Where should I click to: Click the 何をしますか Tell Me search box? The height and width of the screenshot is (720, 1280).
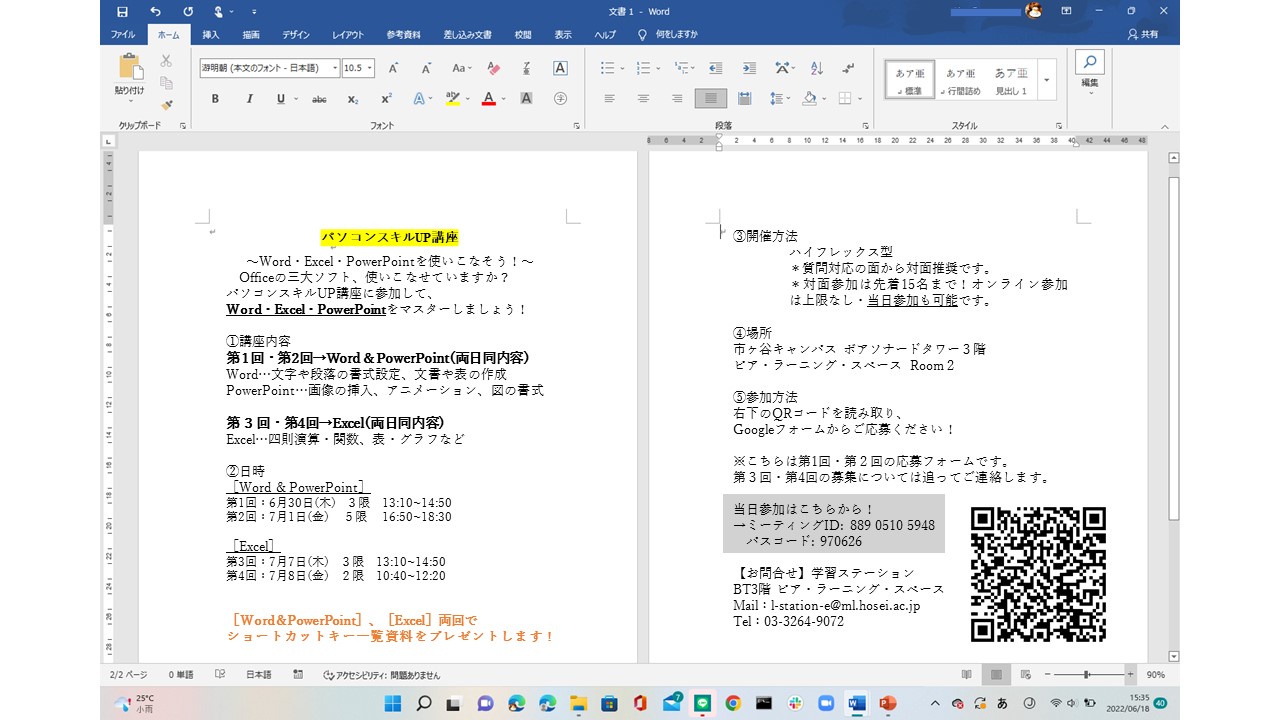668,34
